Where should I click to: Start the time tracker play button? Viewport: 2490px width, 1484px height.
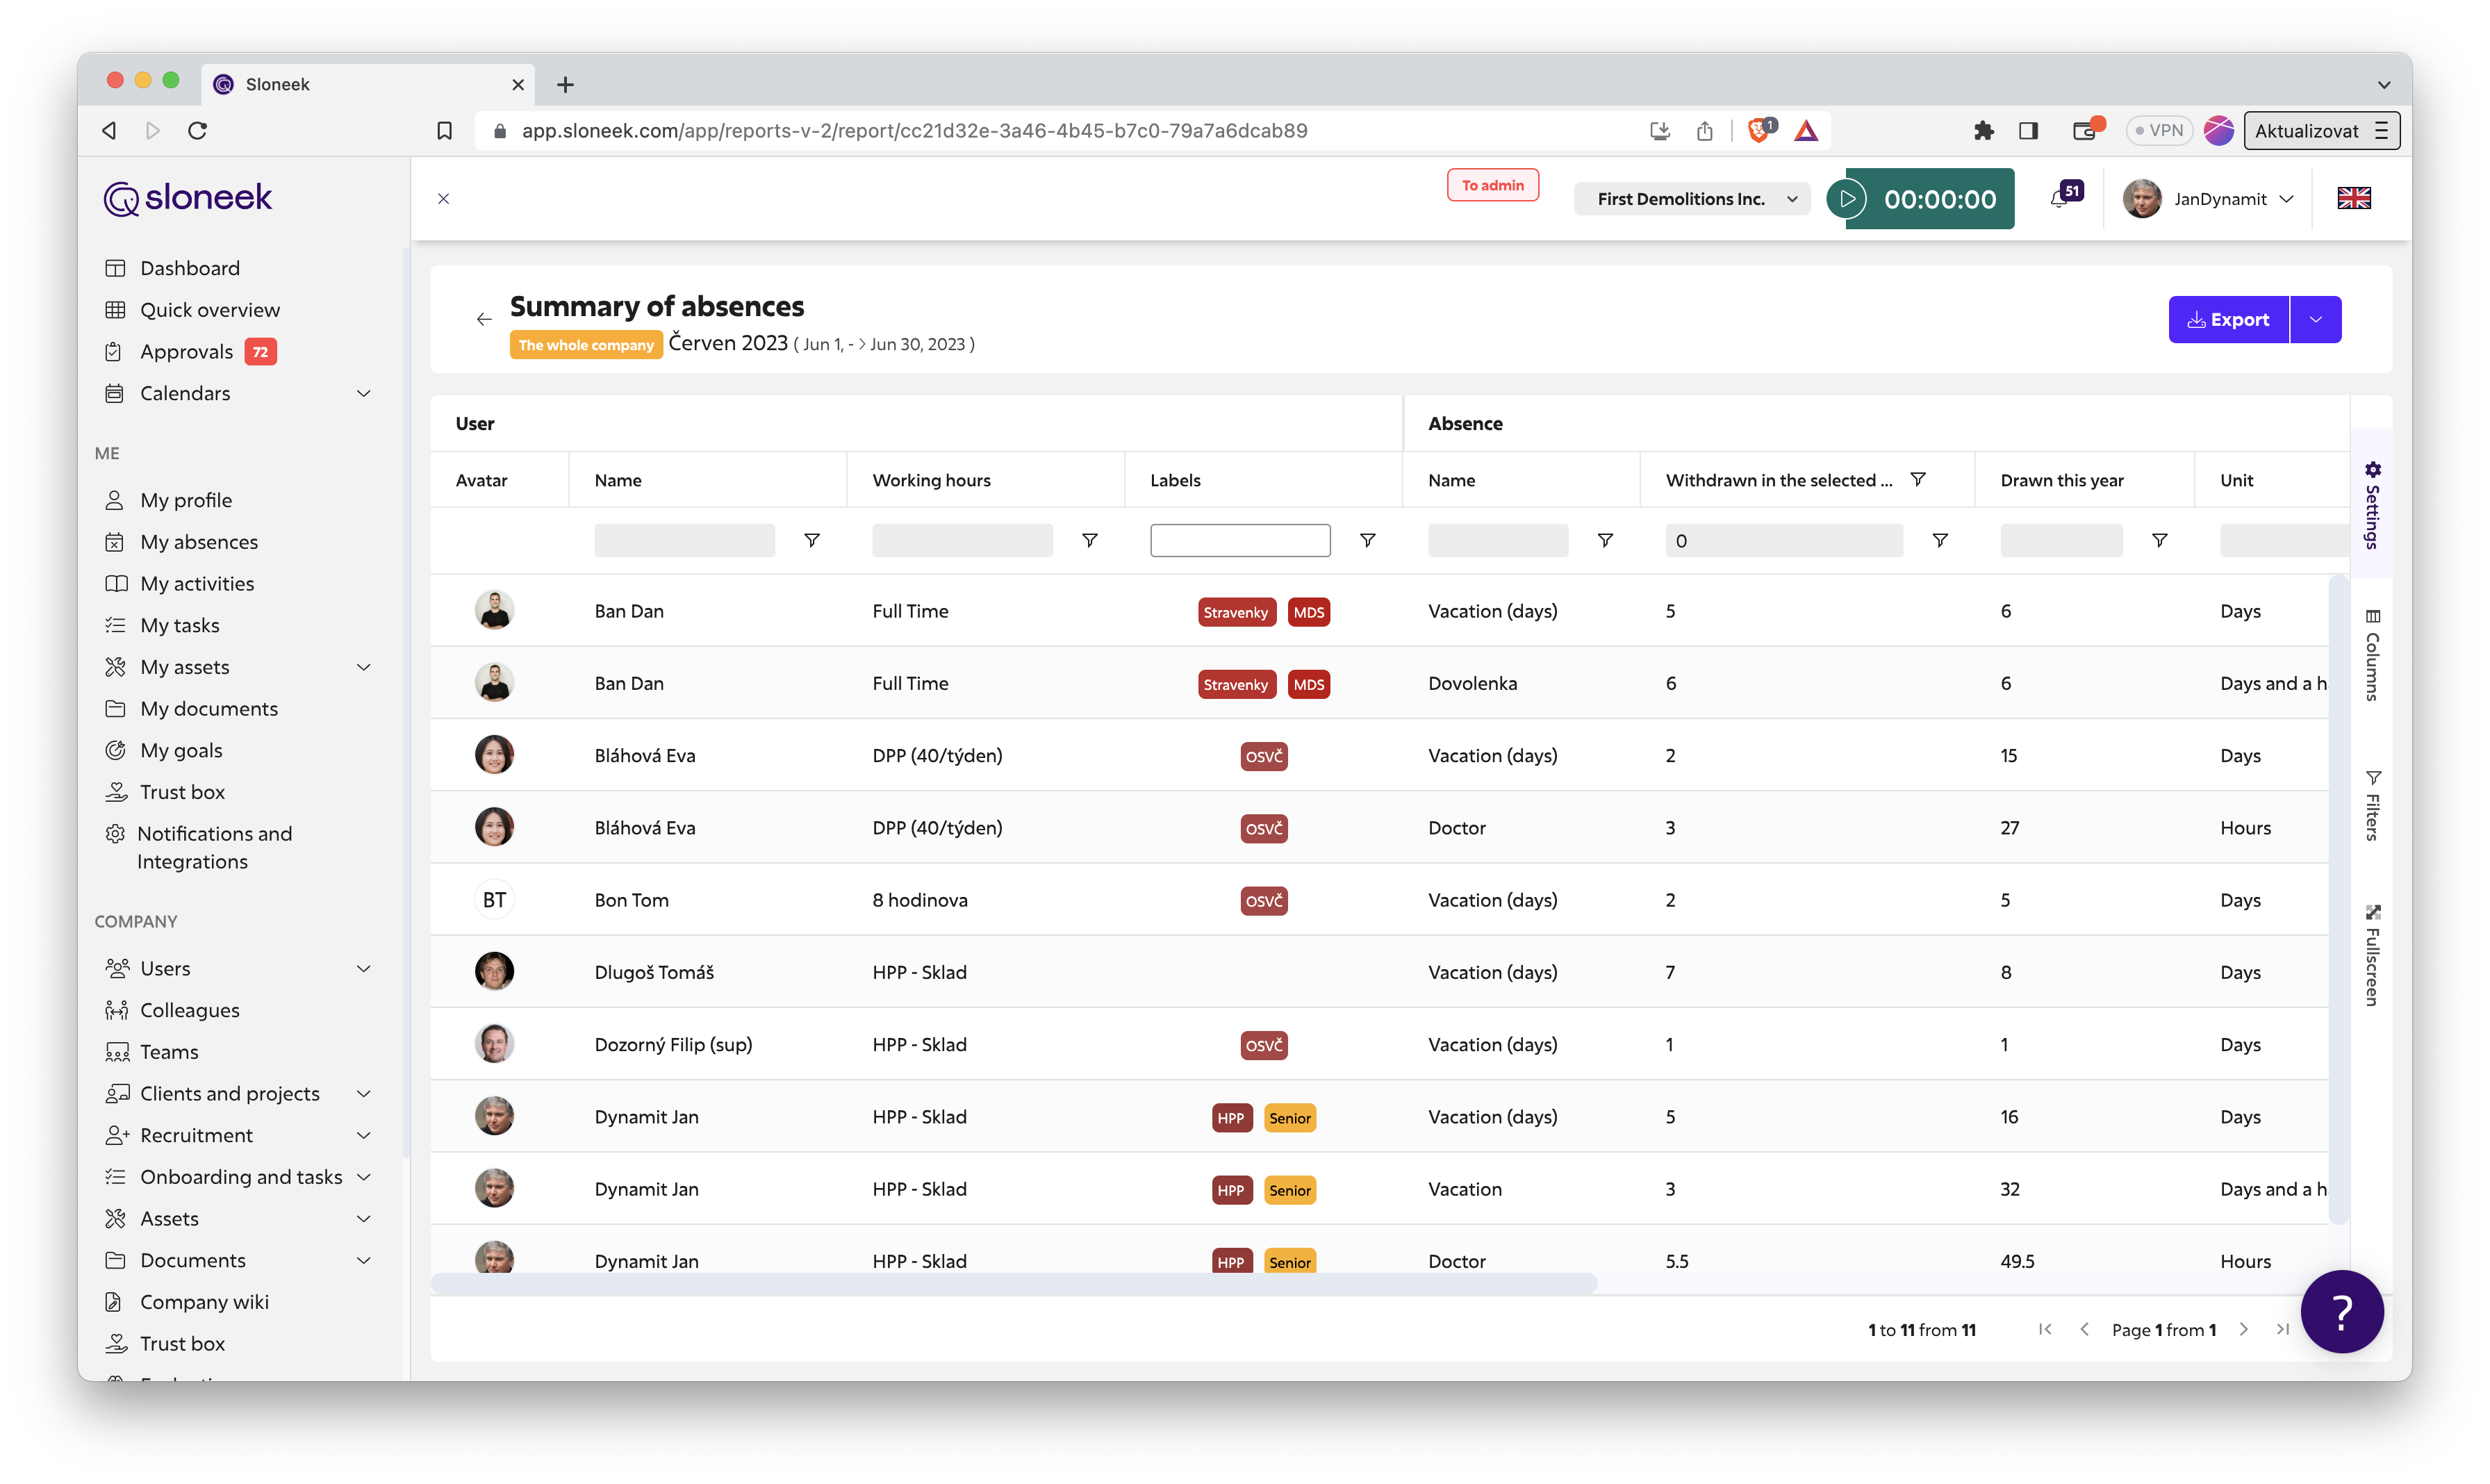1847,199
